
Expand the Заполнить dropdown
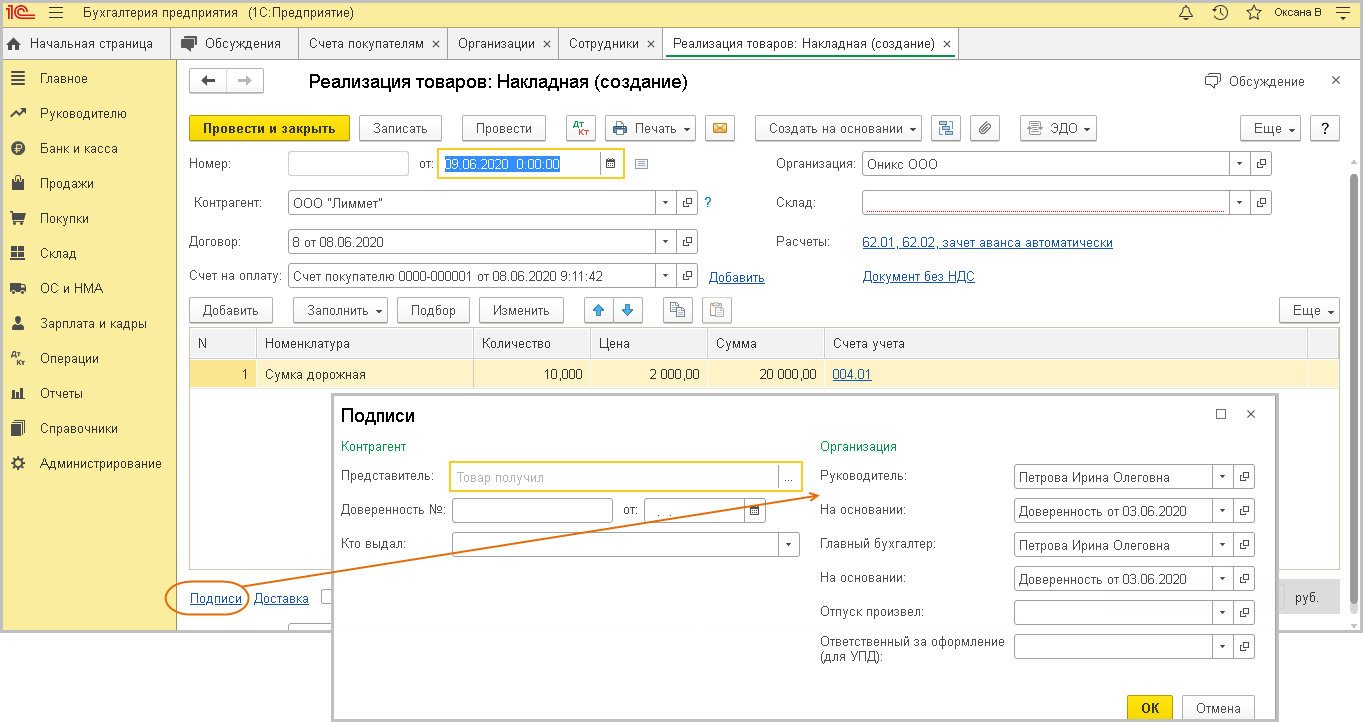click(x=340, y=310)
